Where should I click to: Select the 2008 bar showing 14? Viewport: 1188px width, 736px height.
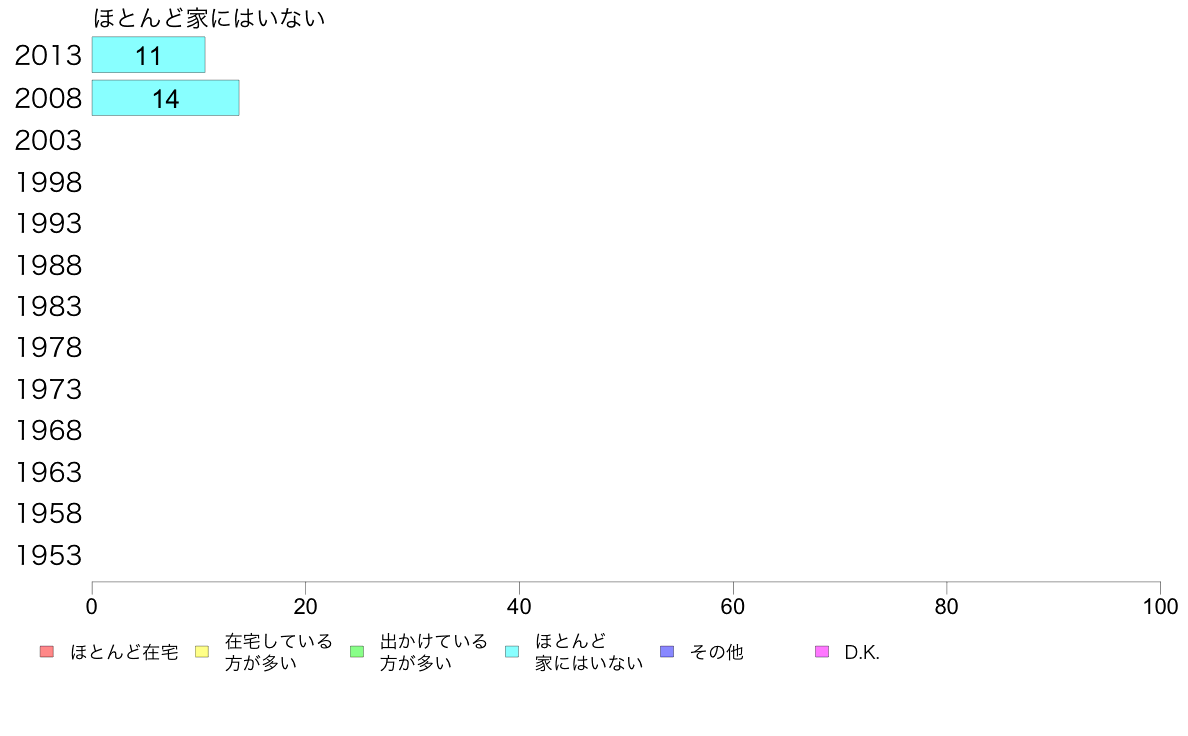165,98
